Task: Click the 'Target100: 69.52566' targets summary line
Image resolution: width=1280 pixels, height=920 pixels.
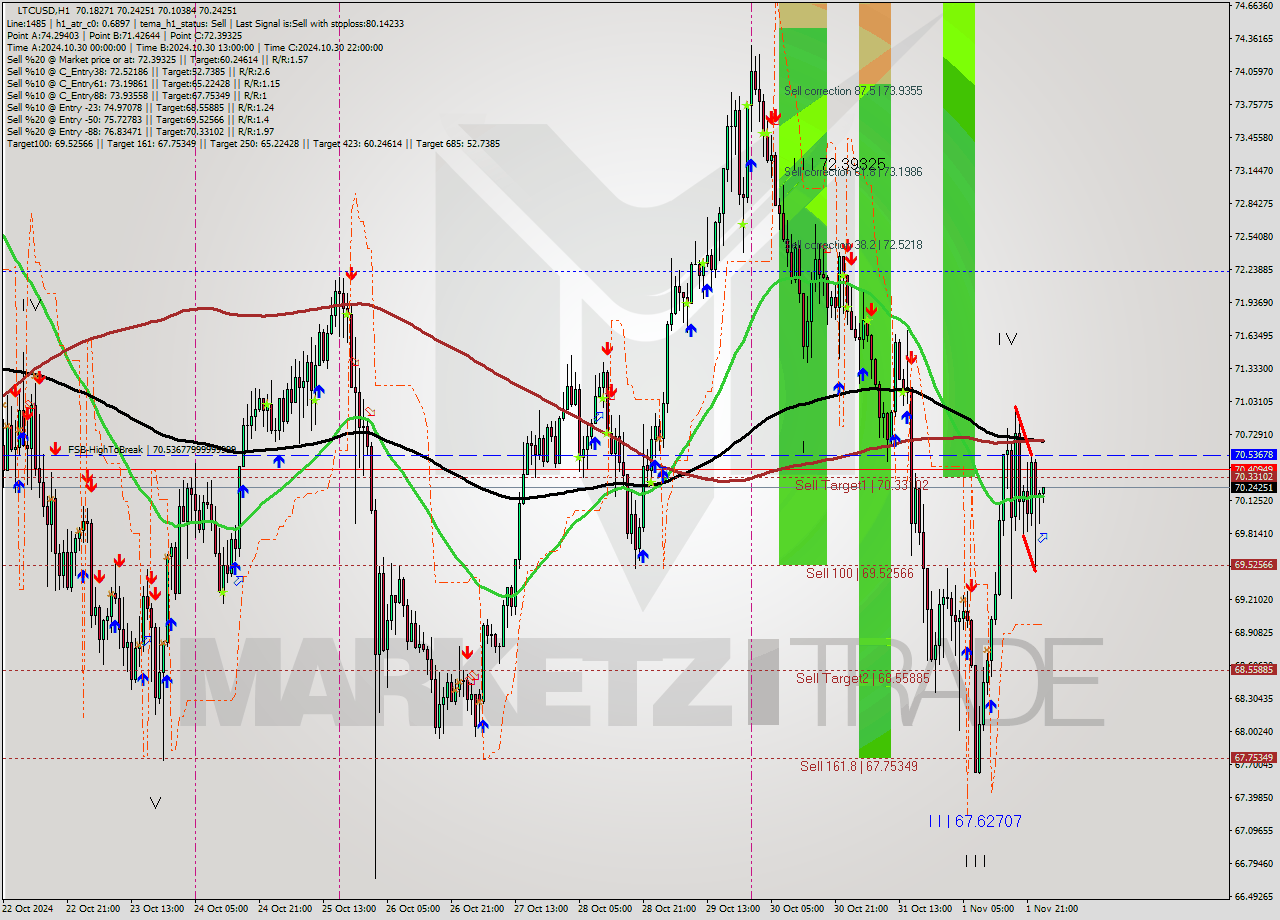Action: point(253,143)
